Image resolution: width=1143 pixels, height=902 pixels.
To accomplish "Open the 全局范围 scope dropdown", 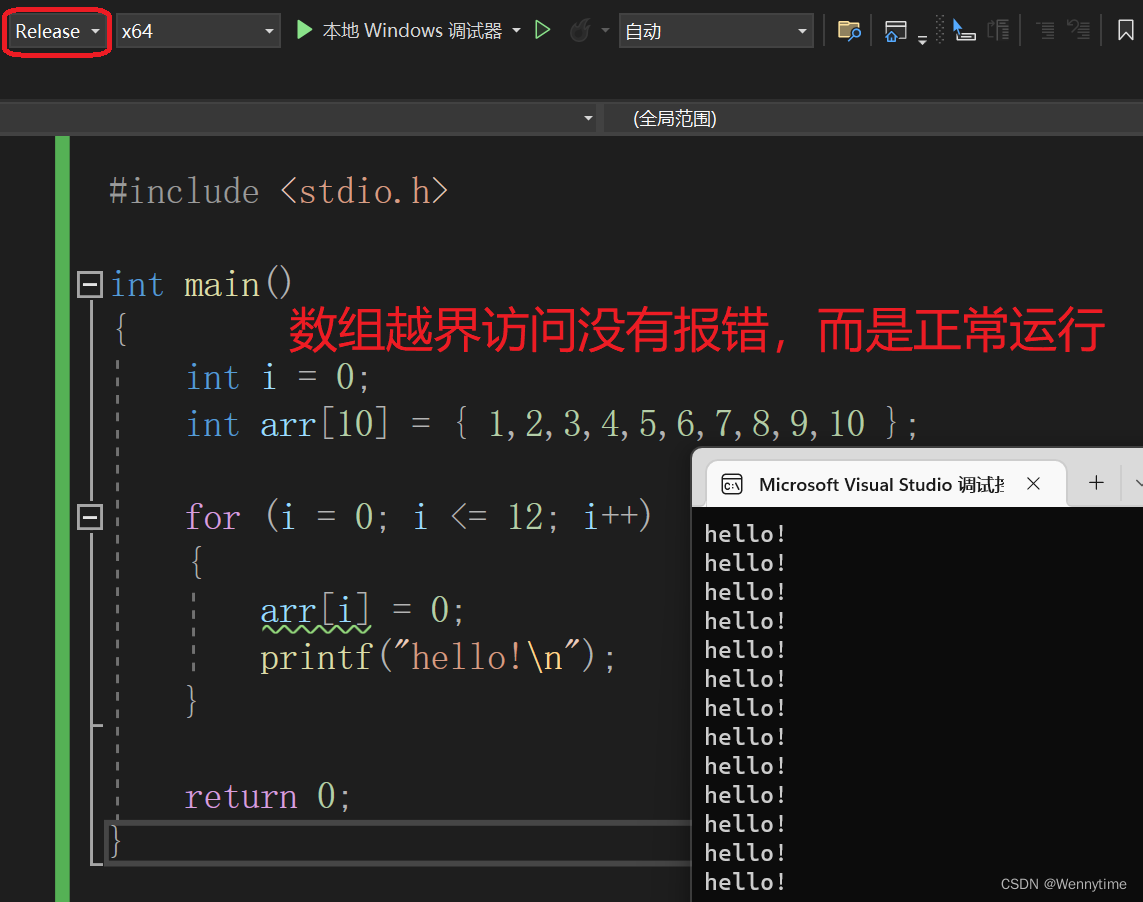I will click(x=873, y=118).
